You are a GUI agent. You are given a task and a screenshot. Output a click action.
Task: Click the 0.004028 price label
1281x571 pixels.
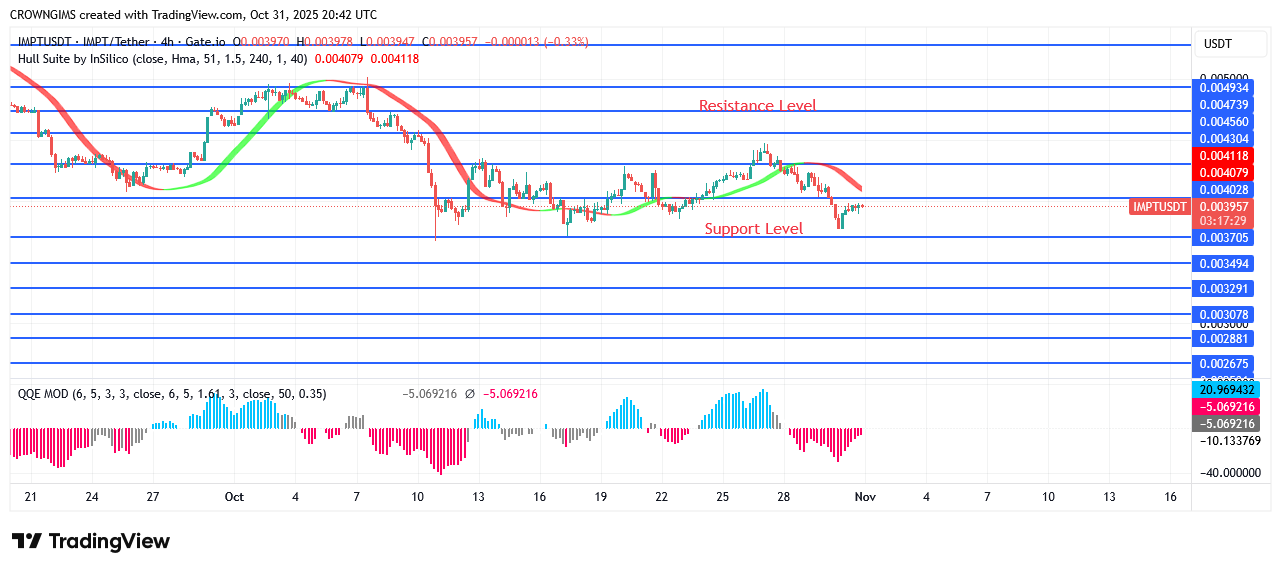tap(1224, 190)
